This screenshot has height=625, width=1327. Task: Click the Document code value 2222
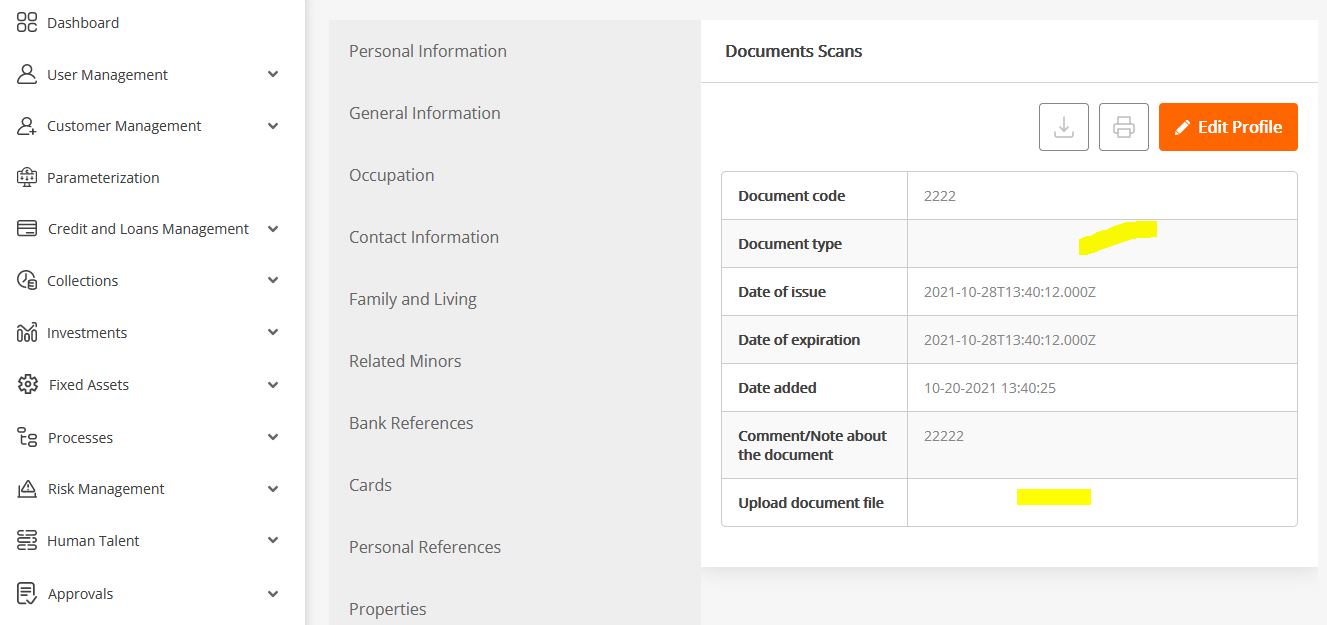coord(939,196)
